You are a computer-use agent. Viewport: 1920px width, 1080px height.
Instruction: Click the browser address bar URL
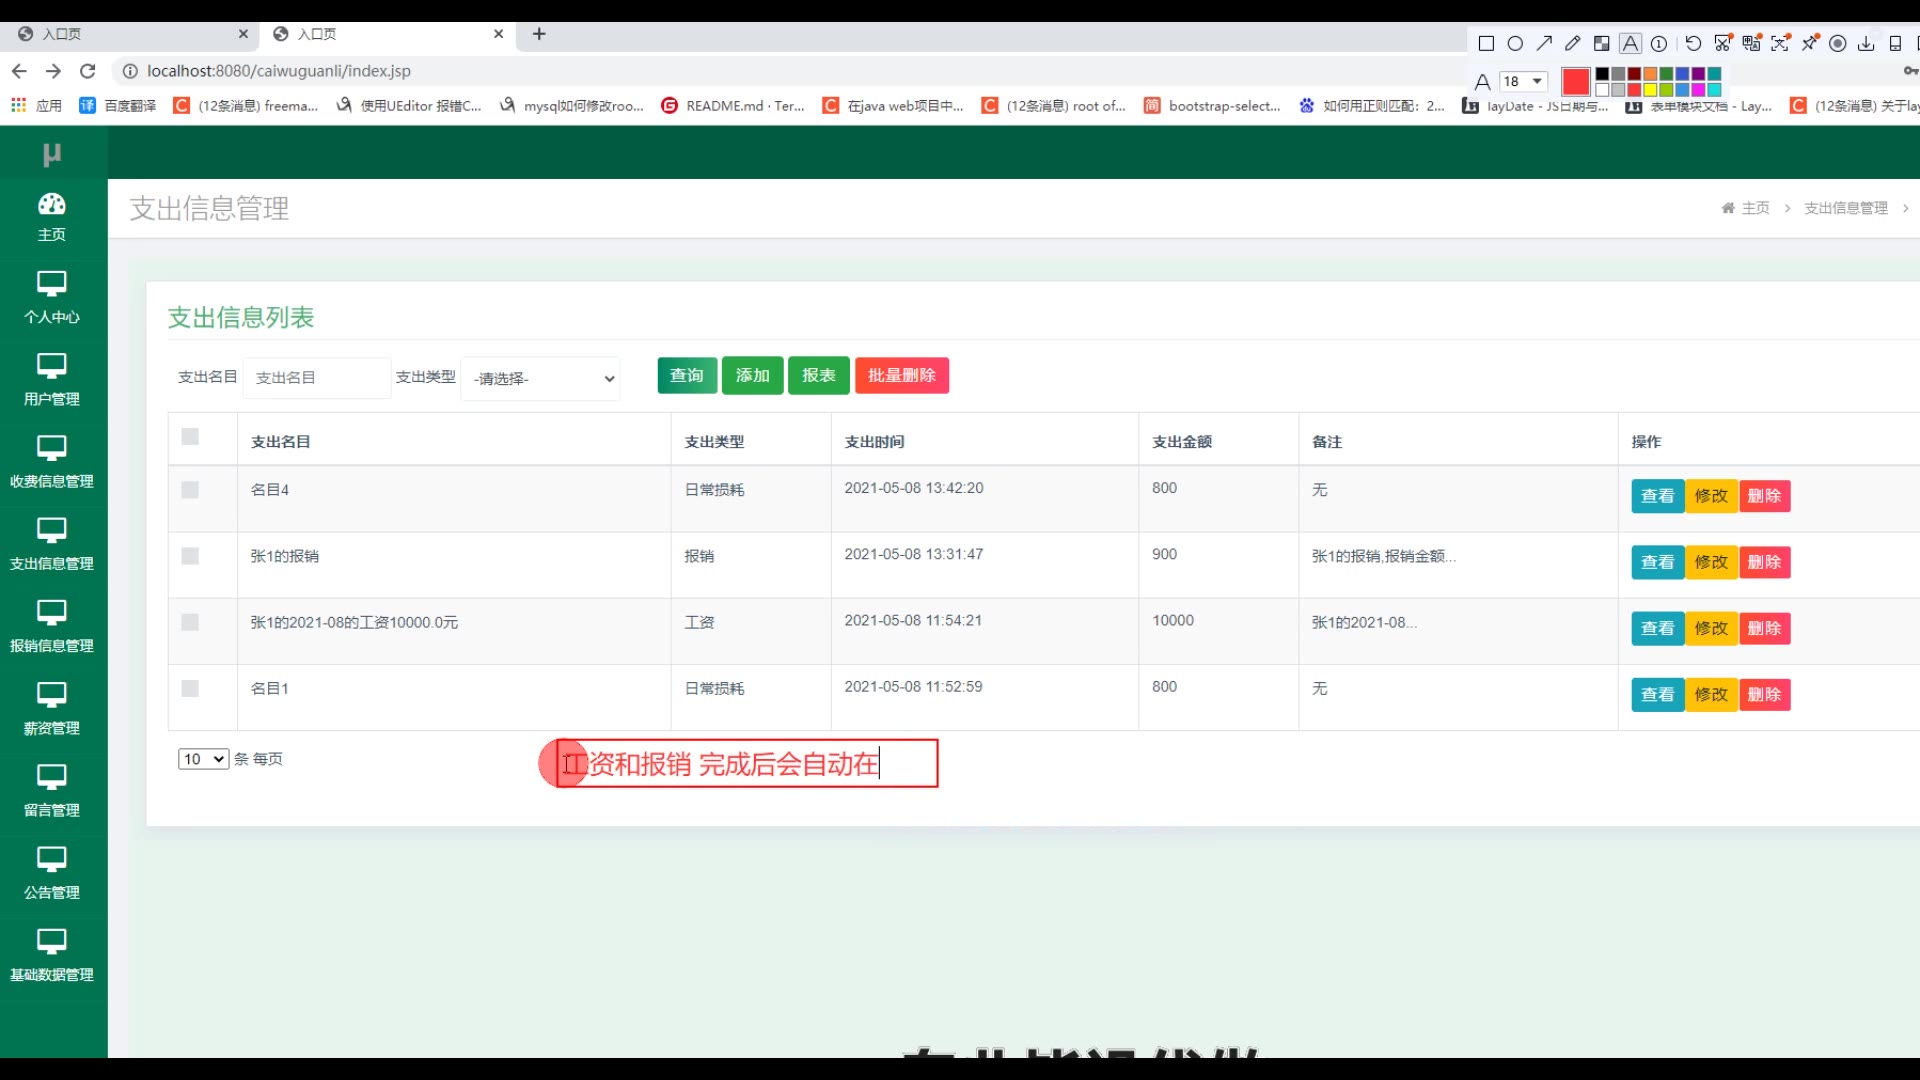279,71
